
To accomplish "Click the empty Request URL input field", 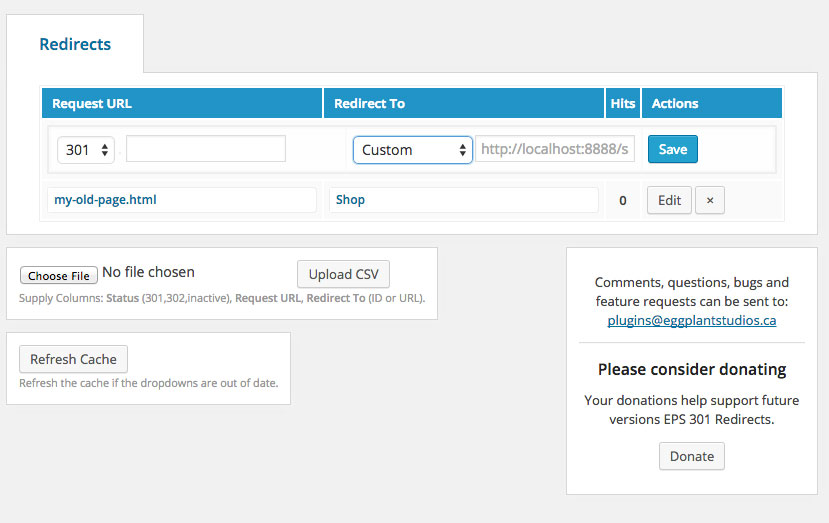I will coord(206,149).
